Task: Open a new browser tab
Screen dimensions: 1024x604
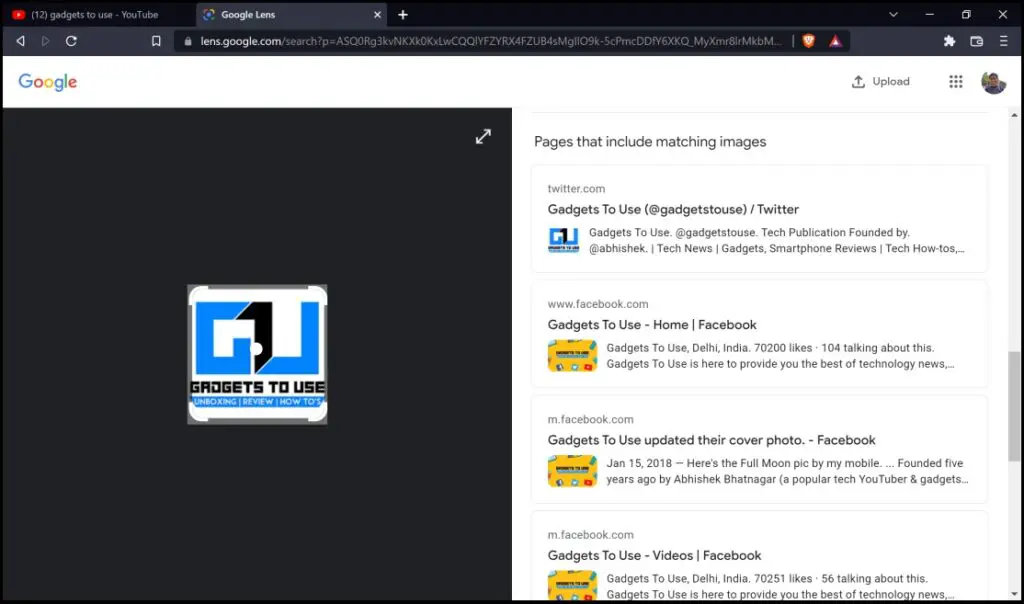Action: point(403,14)
